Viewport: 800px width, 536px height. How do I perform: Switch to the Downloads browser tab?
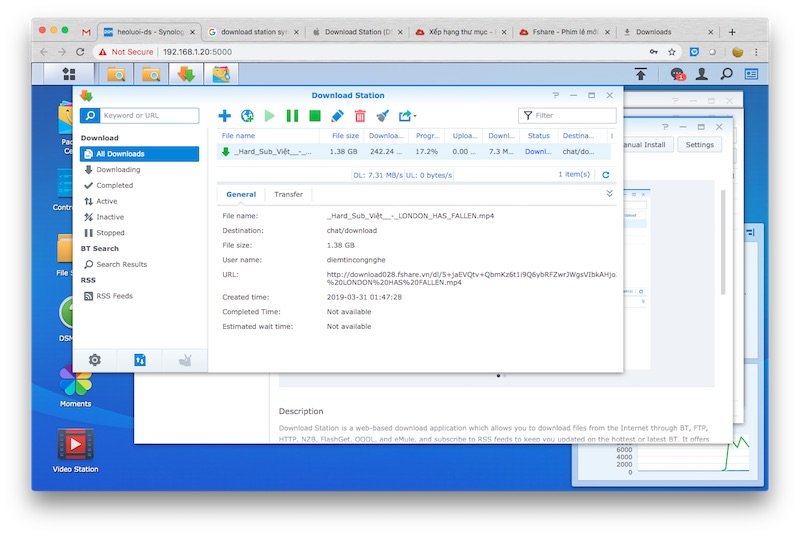coord(668,32)
